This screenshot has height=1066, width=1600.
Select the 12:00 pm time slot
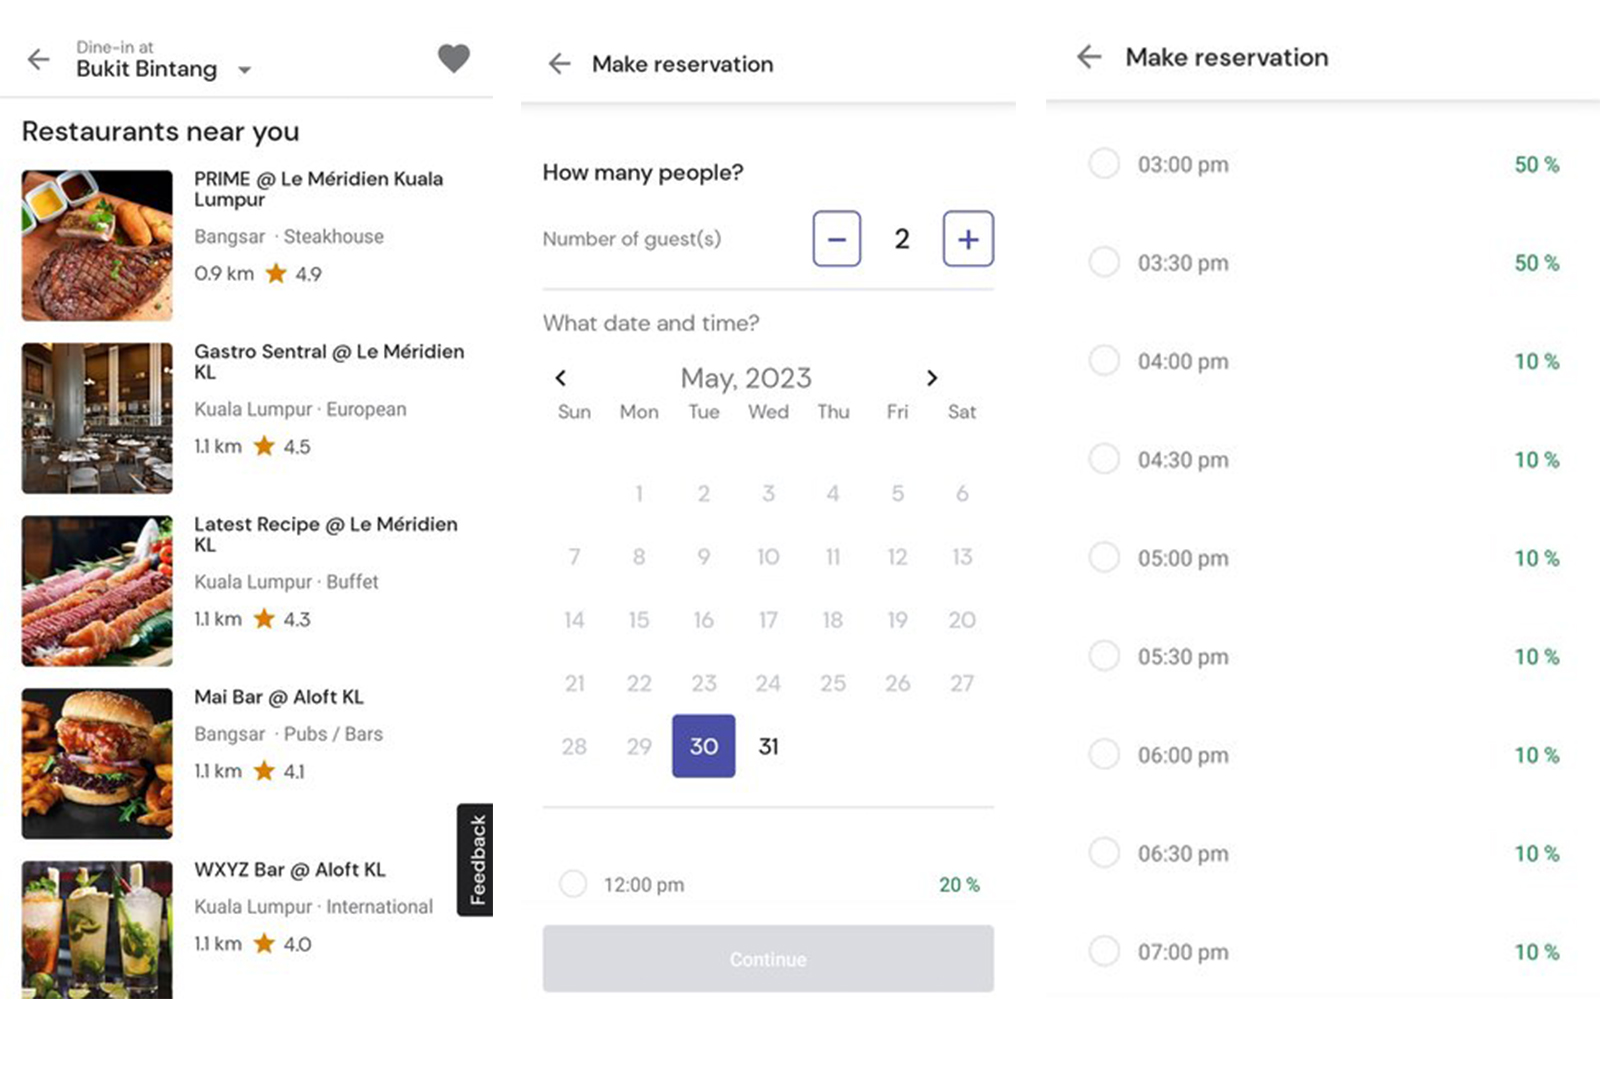click(573, 884)
